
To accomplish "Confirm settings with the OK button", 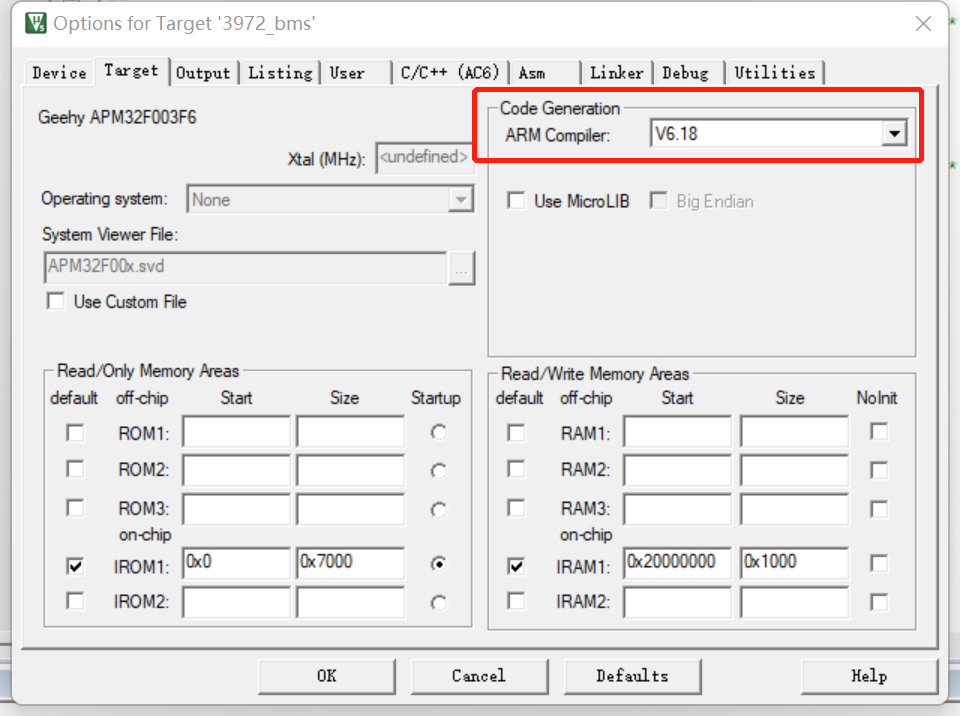I will [x=327, y=676].
